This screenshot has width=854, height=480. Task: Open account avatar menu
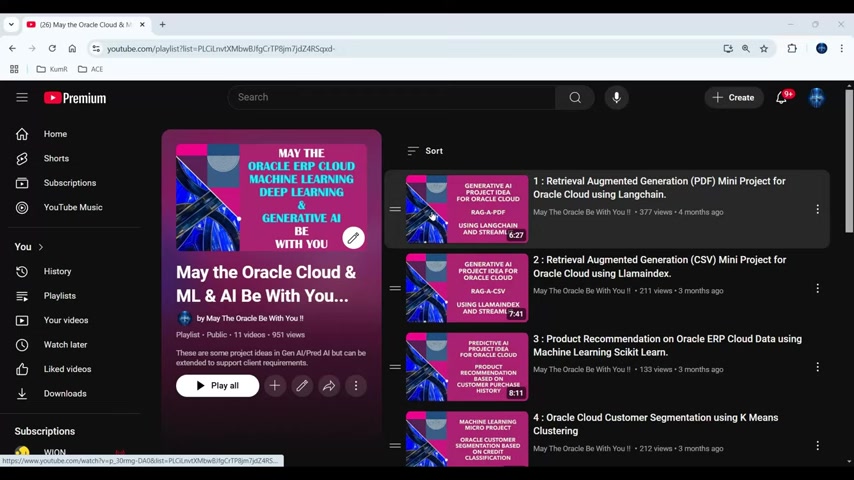tap(816, 98)
